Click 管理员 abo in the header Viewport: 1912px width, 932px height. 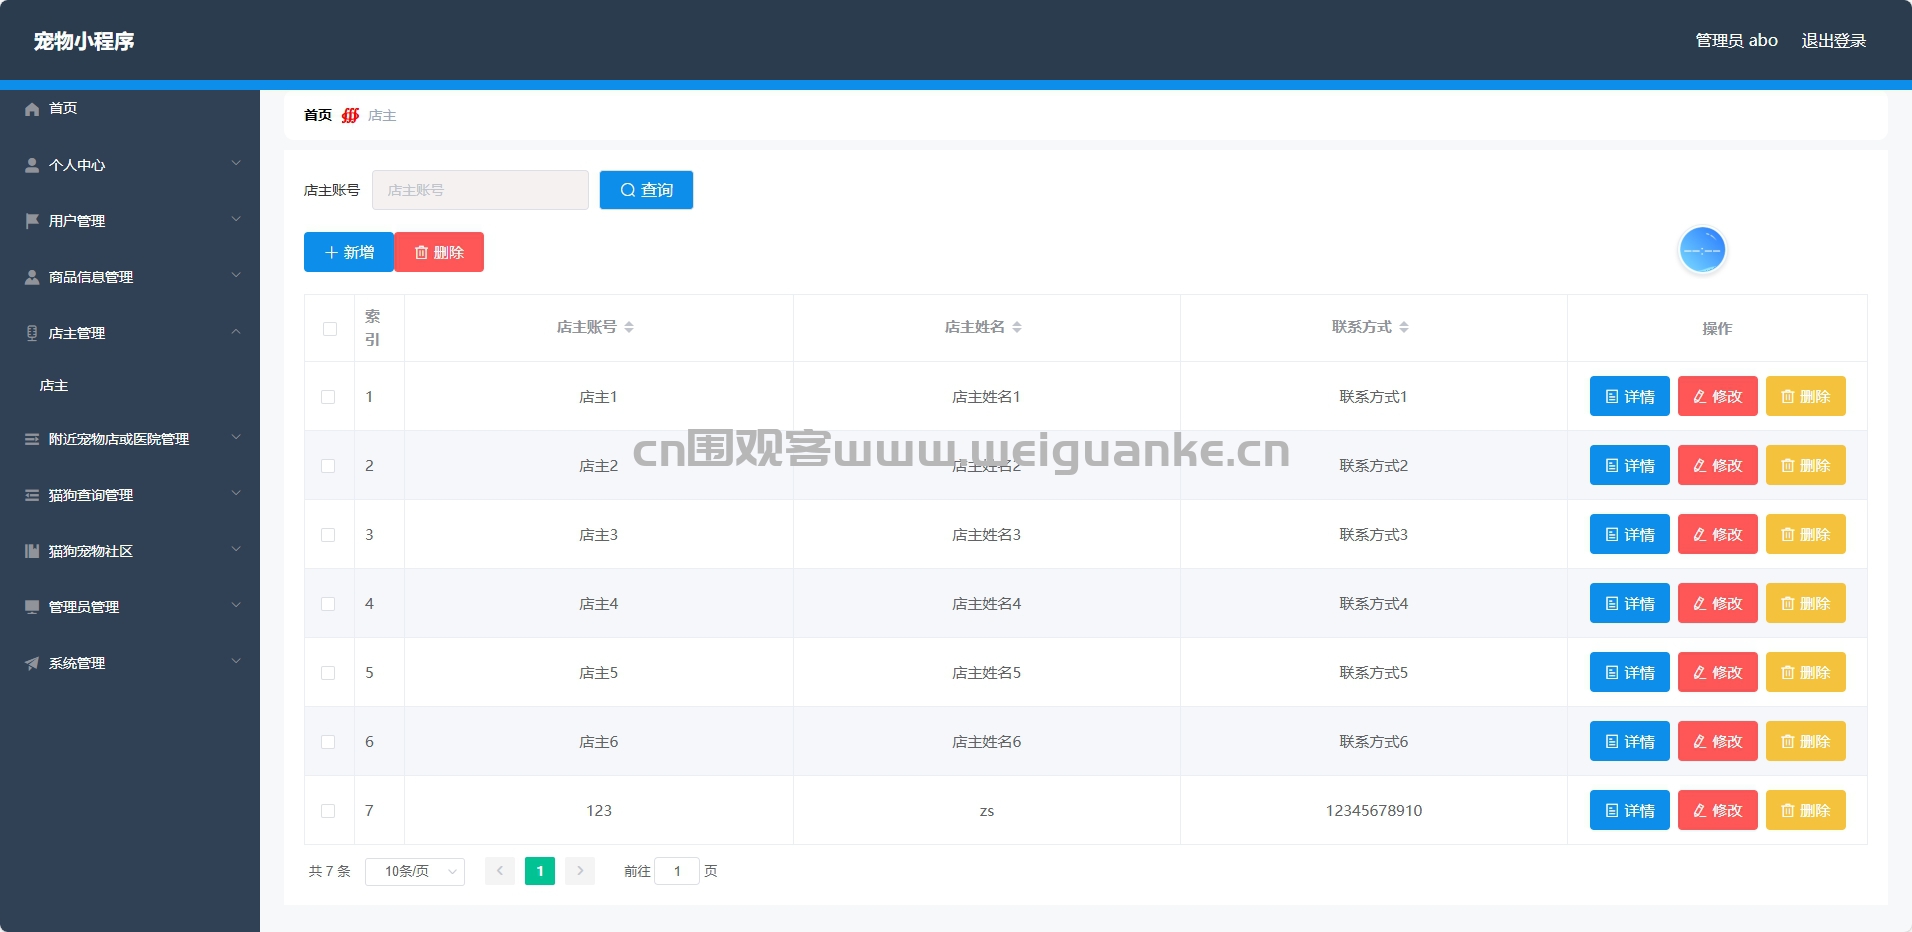pos(1736,41)
